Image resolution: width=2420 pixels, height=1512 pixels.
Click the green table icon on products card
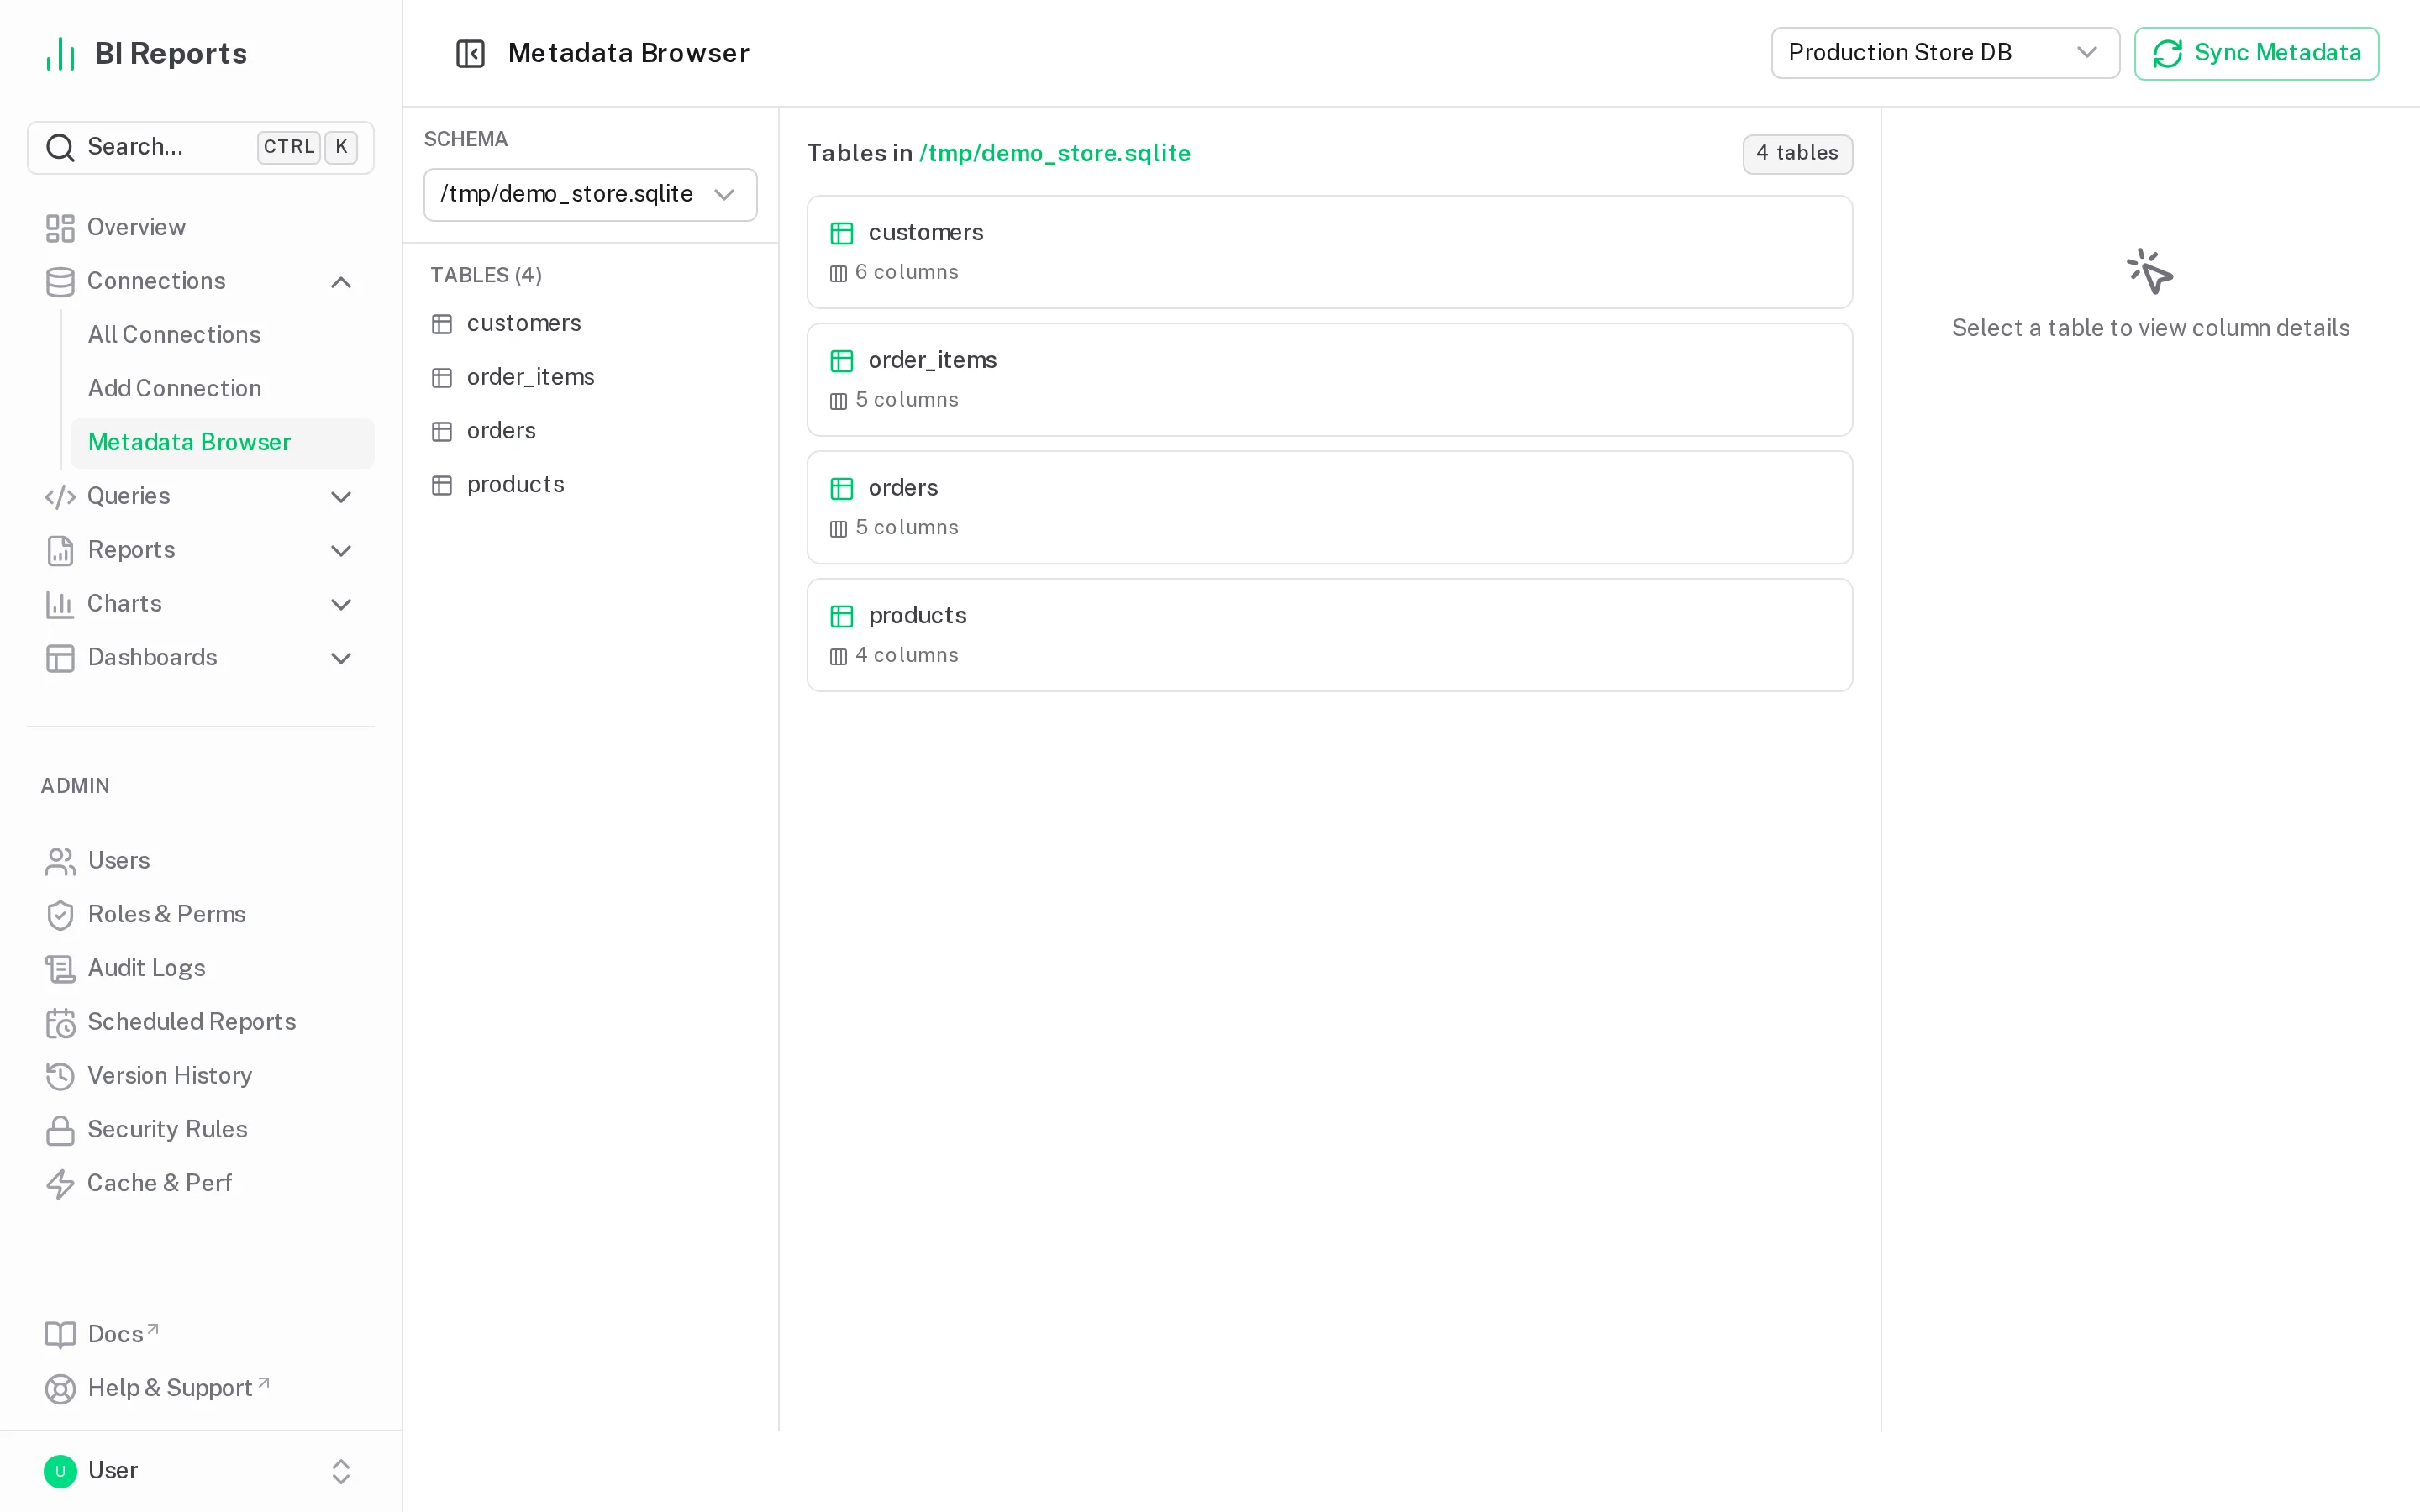pos(842,616)
